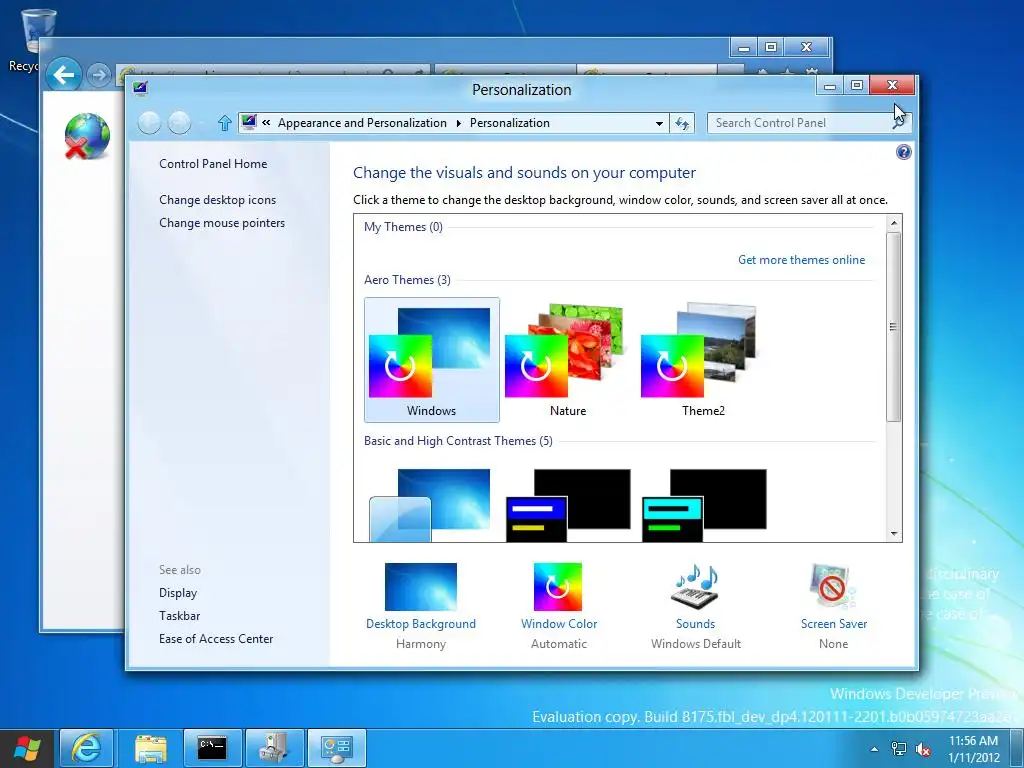This screenshot has height=768, width=1024.
Task: Select the Windows Basic theme thumbnail
Action: coord(432,504)
